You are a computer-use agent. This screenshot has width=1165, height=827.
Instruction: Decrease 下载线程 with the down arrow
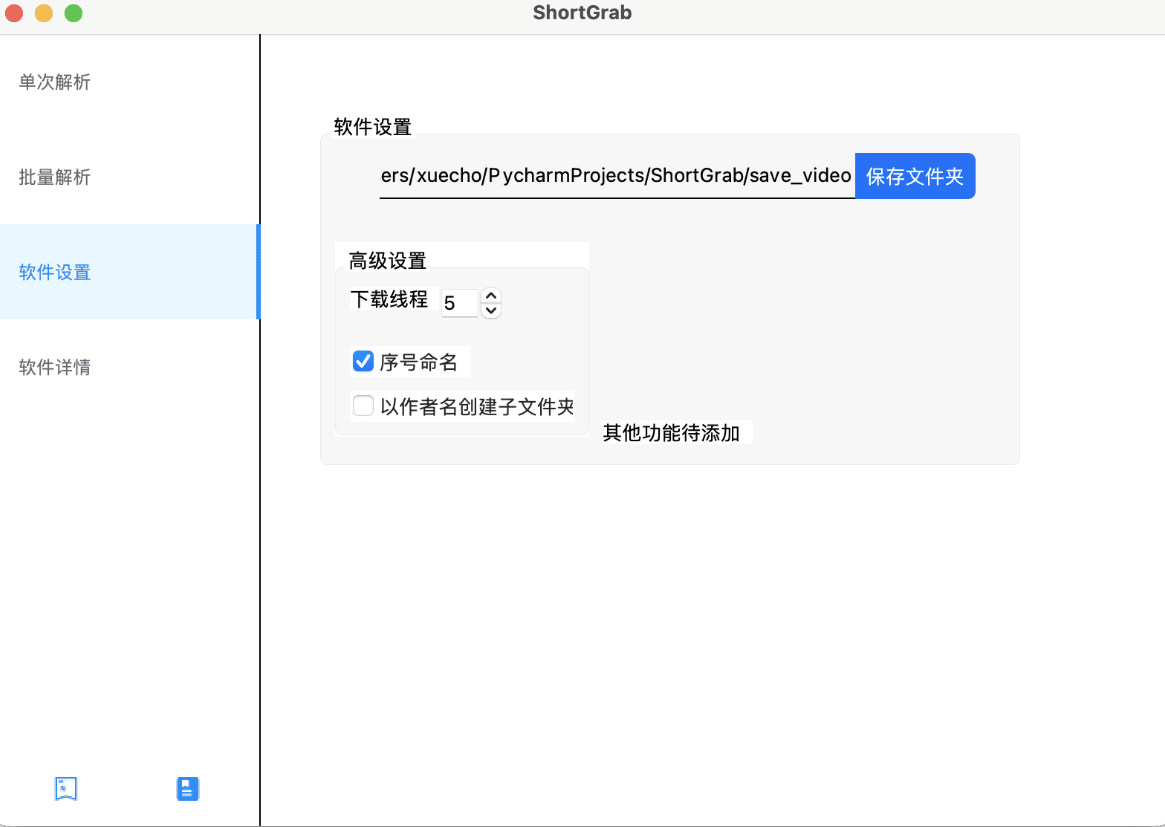point(490,310)
